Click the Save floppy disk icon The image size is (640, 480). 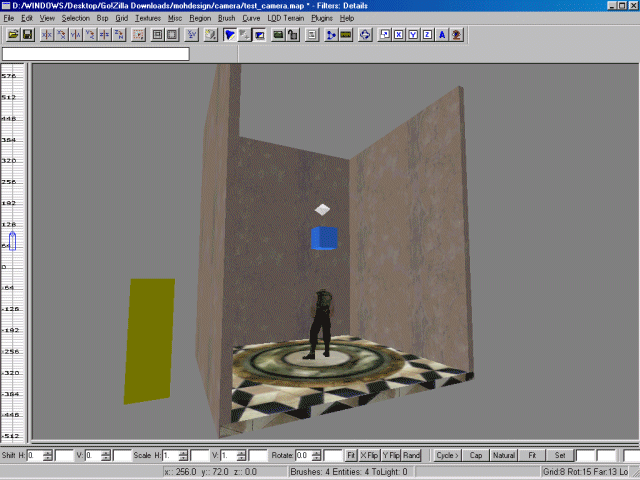[28, 35]
